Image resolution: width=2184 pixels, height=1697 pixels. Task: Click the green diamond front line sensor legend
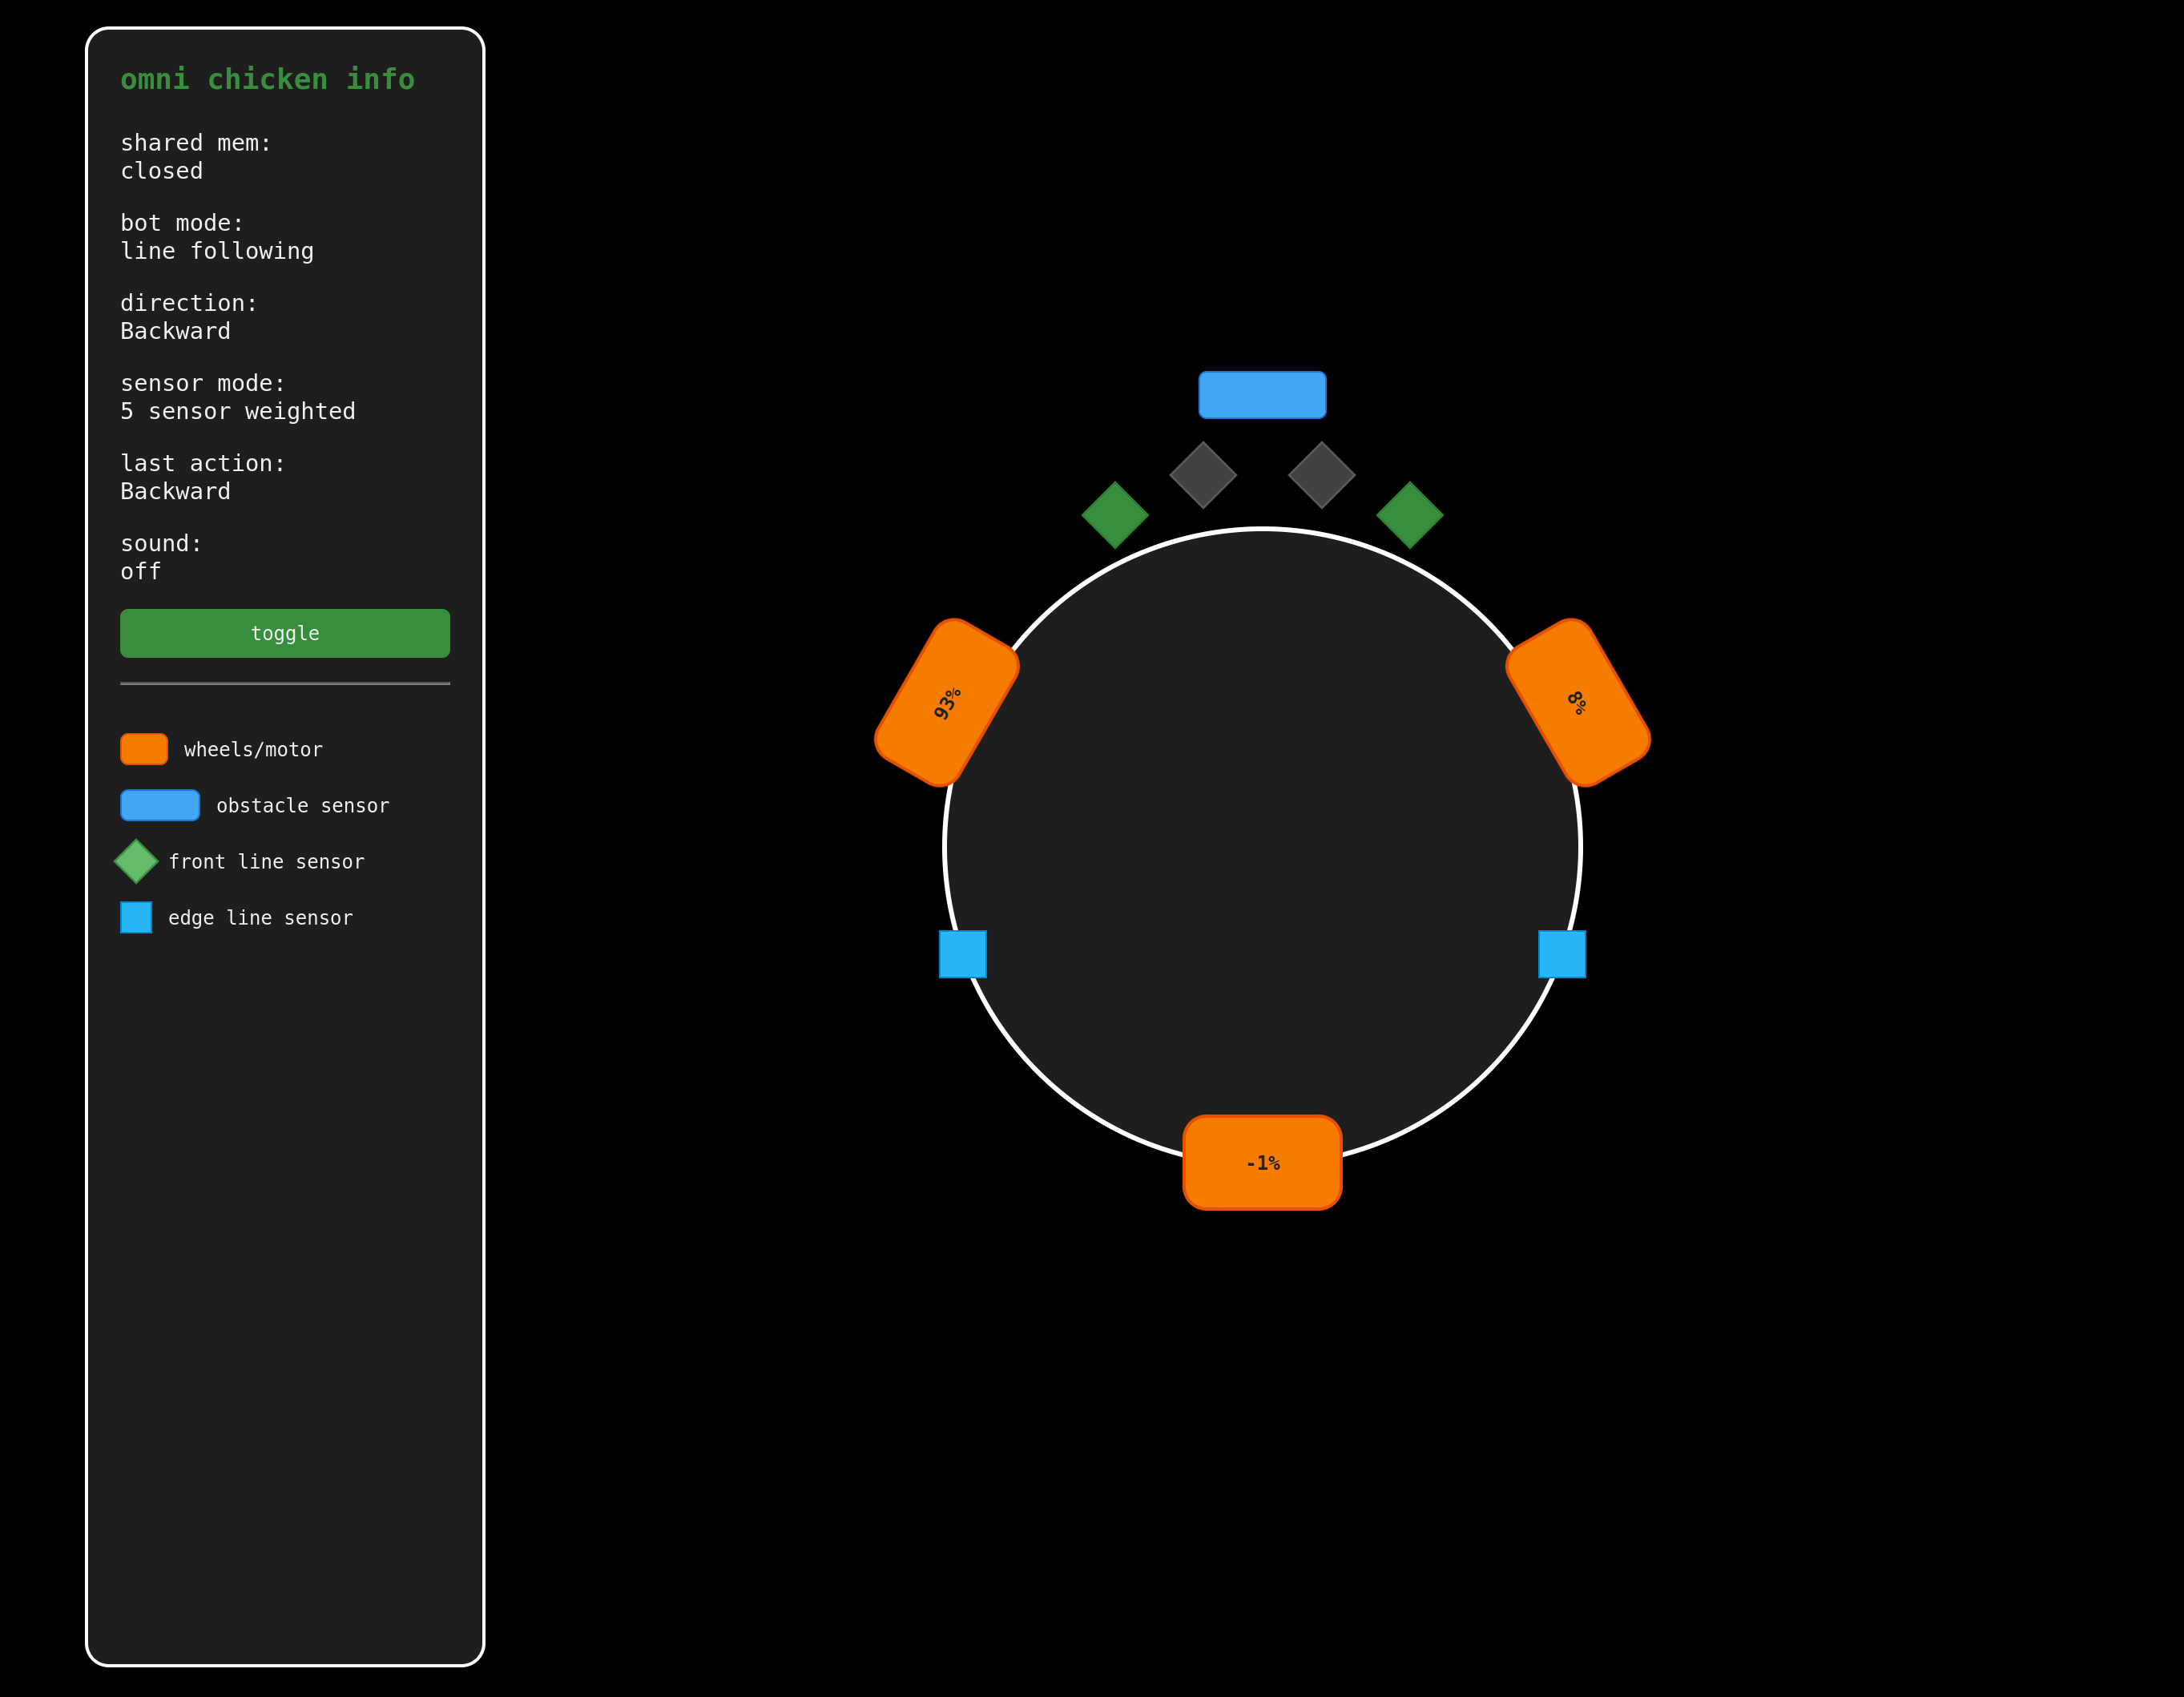136,861
